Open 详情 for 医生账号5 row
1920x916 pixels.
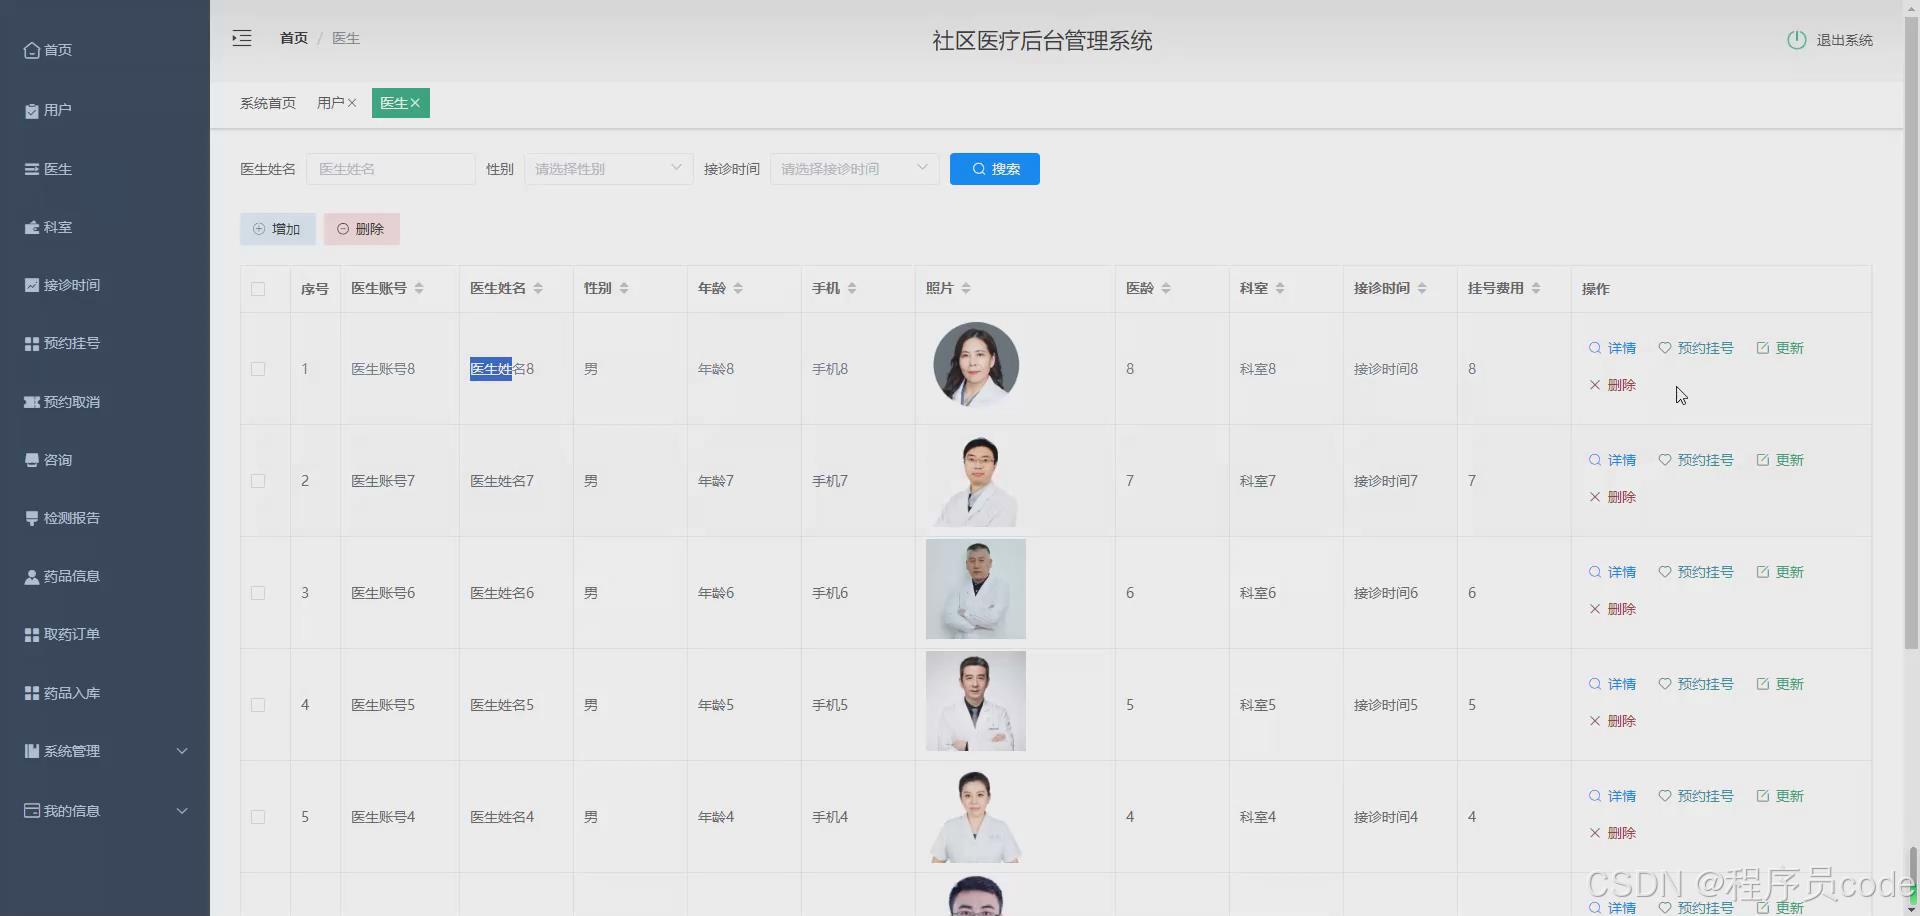(x=1612, y=684)
